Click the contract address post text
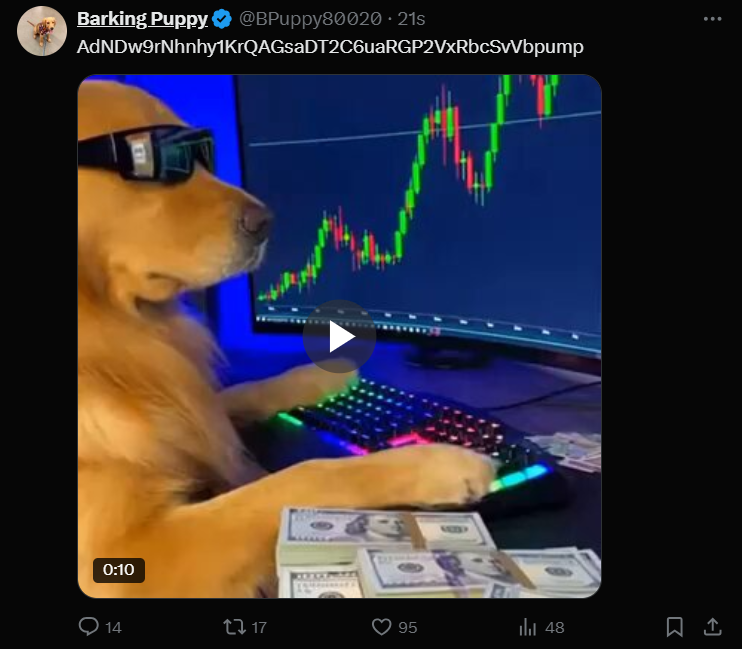The image size is (742, 649). tap(330, 47)
